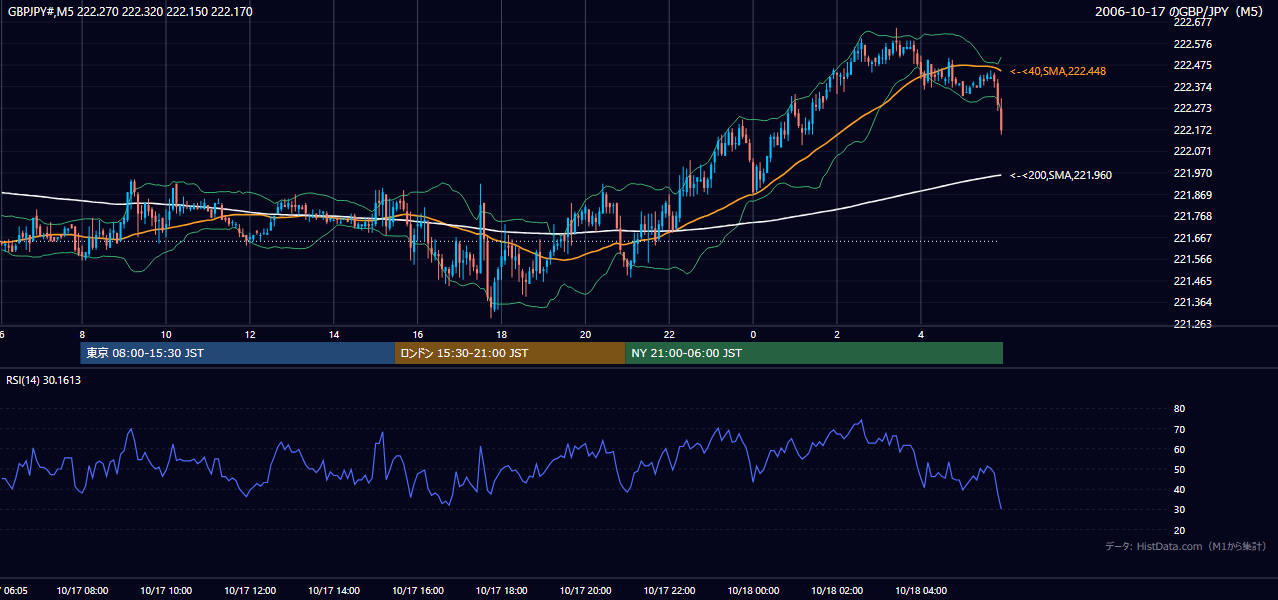Click hour tick 12 below price chart

click(250, 334)
